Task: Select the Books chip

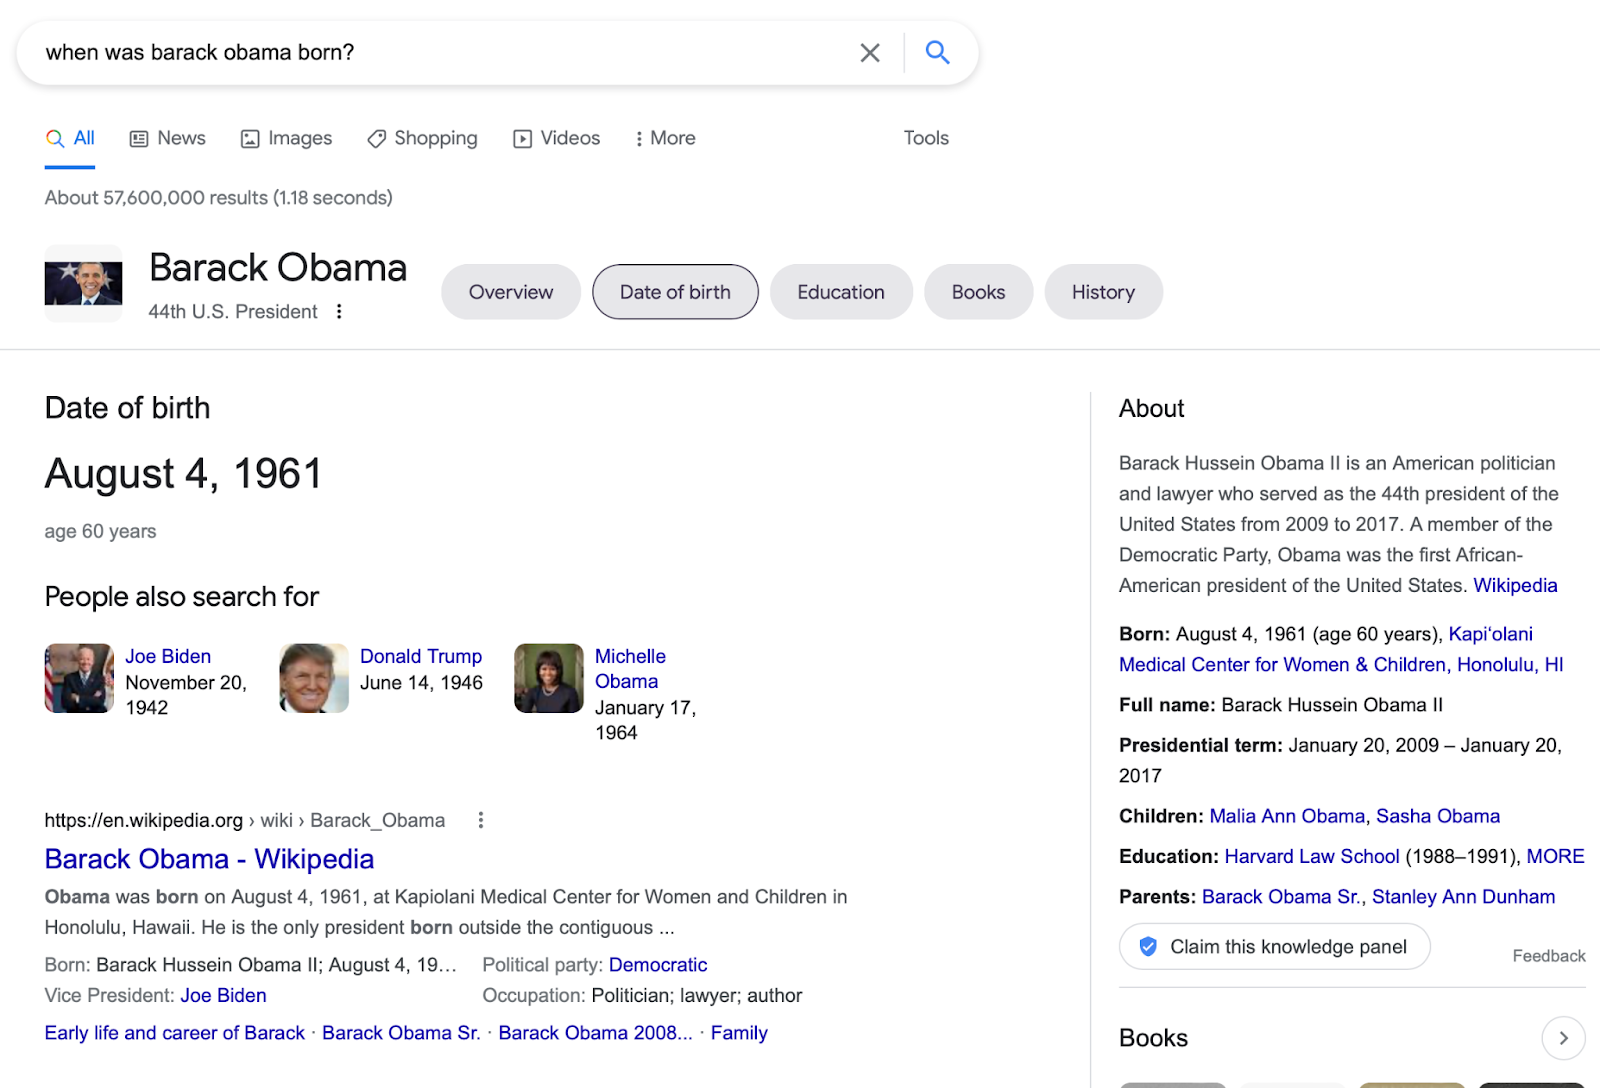Action: coord(978,292)
